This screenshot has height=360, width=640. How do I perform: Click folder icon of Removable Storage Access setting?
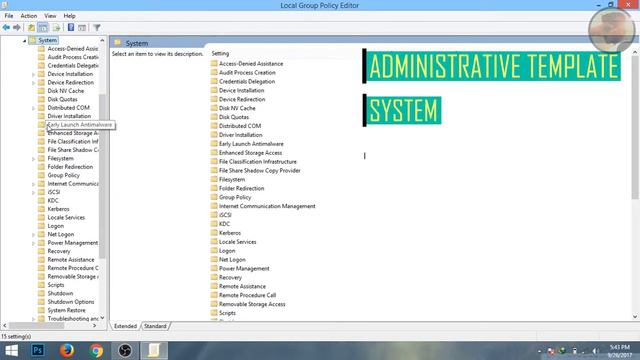coord(214,304)
